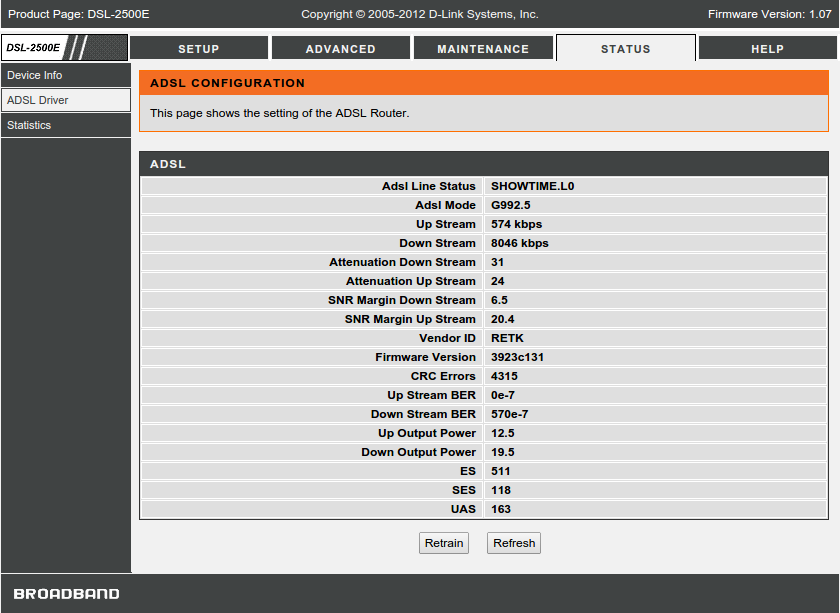
Task: Click the Firmware Version: 1.07 header text
Action: tap(769, 14)
